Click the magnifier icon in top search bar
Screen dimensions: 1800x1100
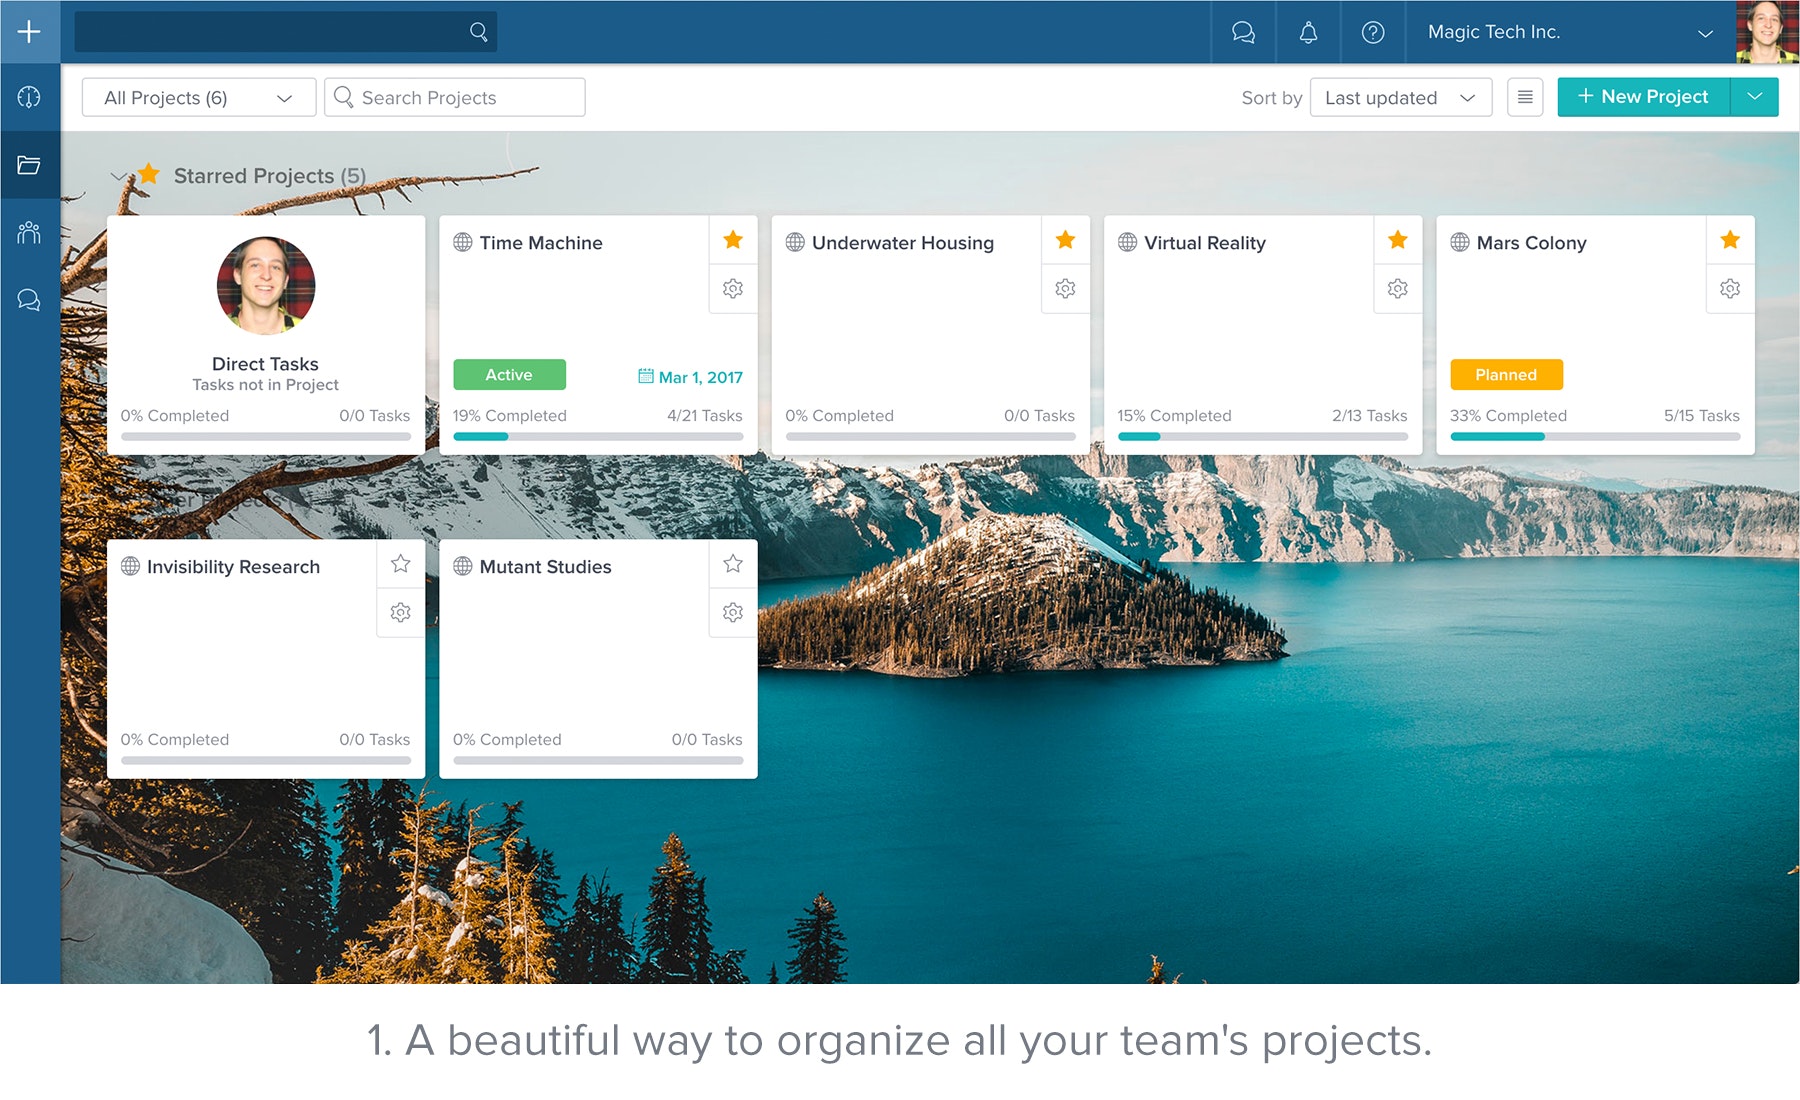[x=479, y=32]
